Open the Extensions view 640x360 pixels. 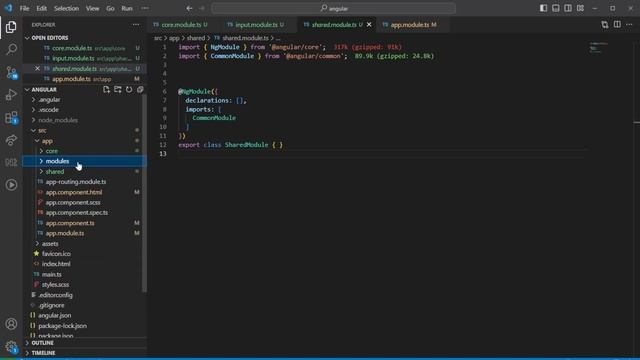(11, 118)
